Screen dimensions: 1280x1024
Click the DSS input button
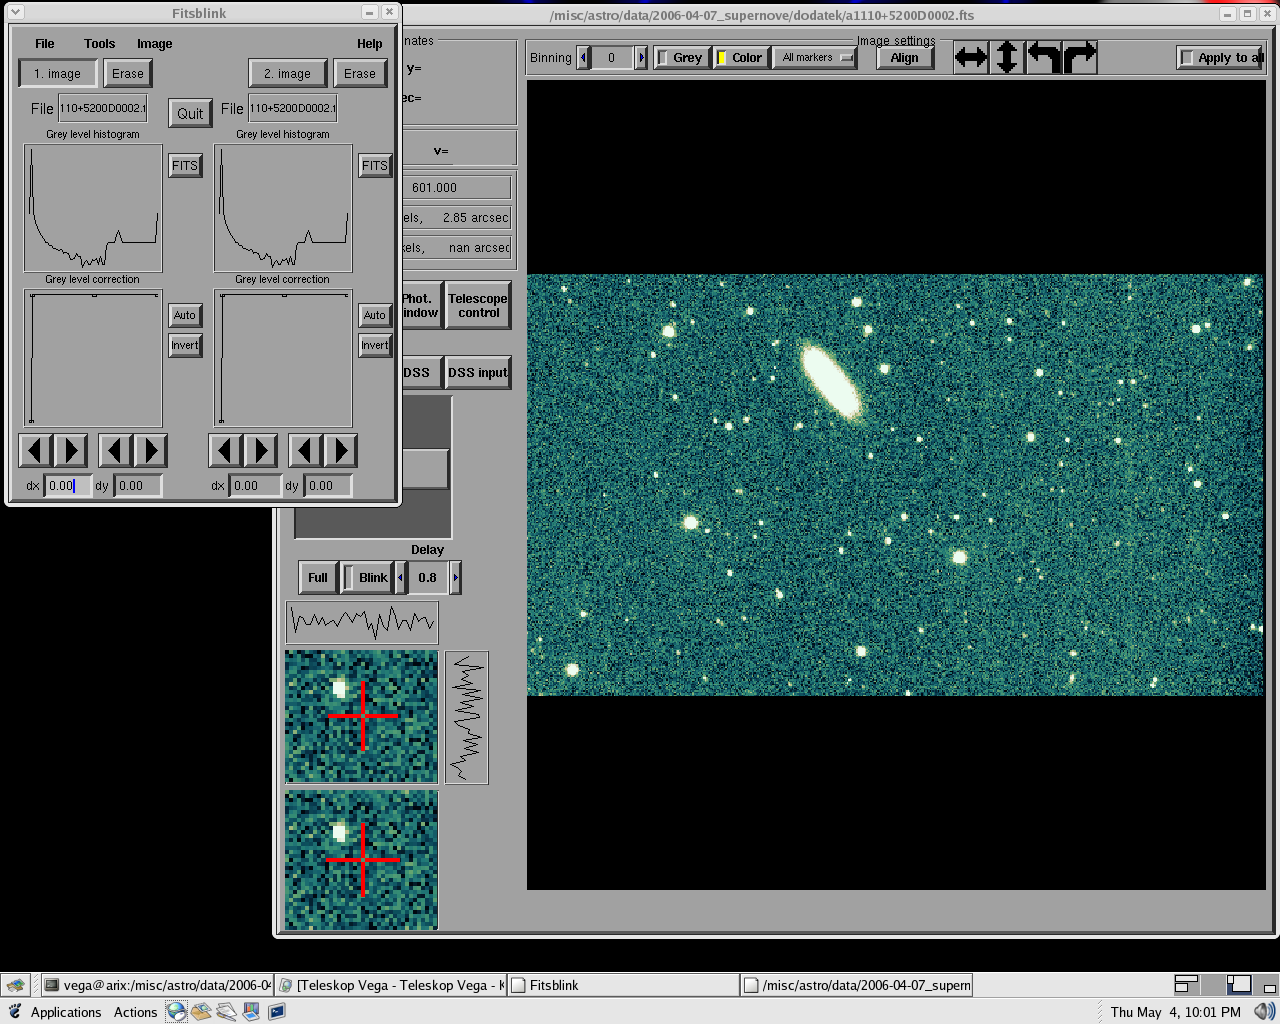pos(478,373)
